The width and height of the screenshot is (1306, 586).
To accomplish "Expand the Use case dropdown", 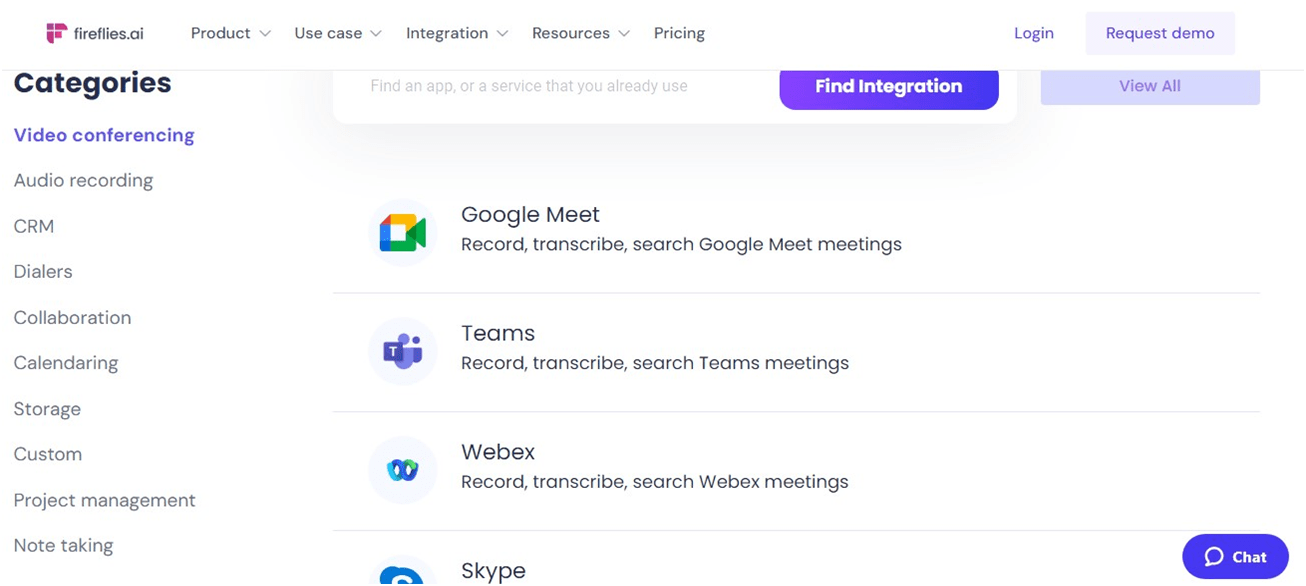I will point(338,33).
